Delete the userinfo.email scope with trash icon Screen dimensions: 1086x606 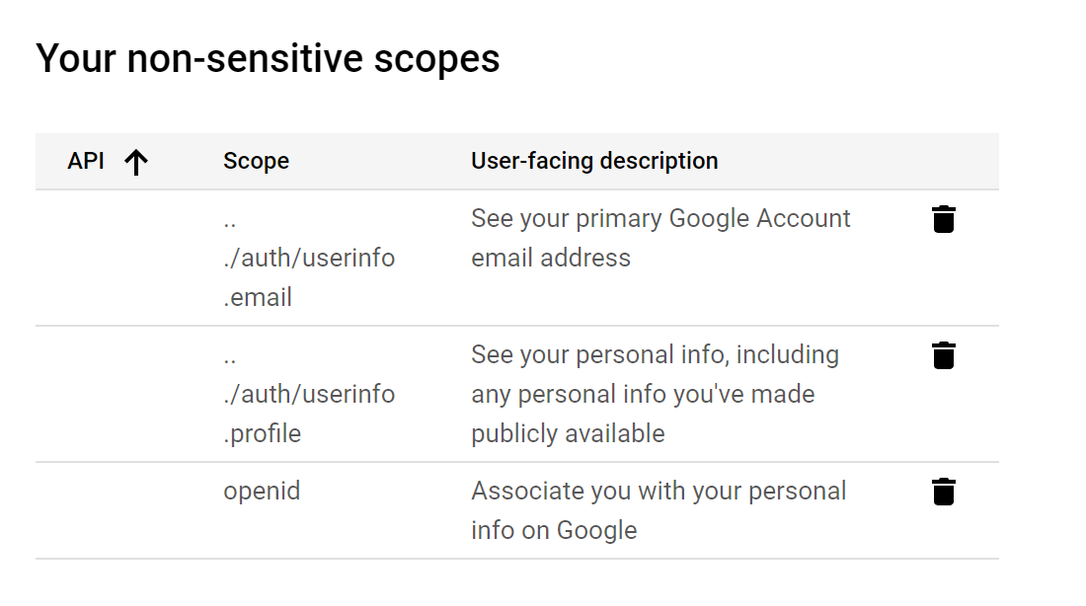tap(943, 219)
